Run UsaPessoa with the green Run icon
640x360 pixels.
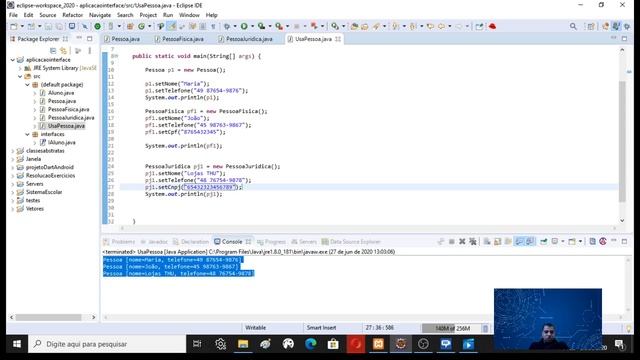pyautogui.click(x=244, y=27)
